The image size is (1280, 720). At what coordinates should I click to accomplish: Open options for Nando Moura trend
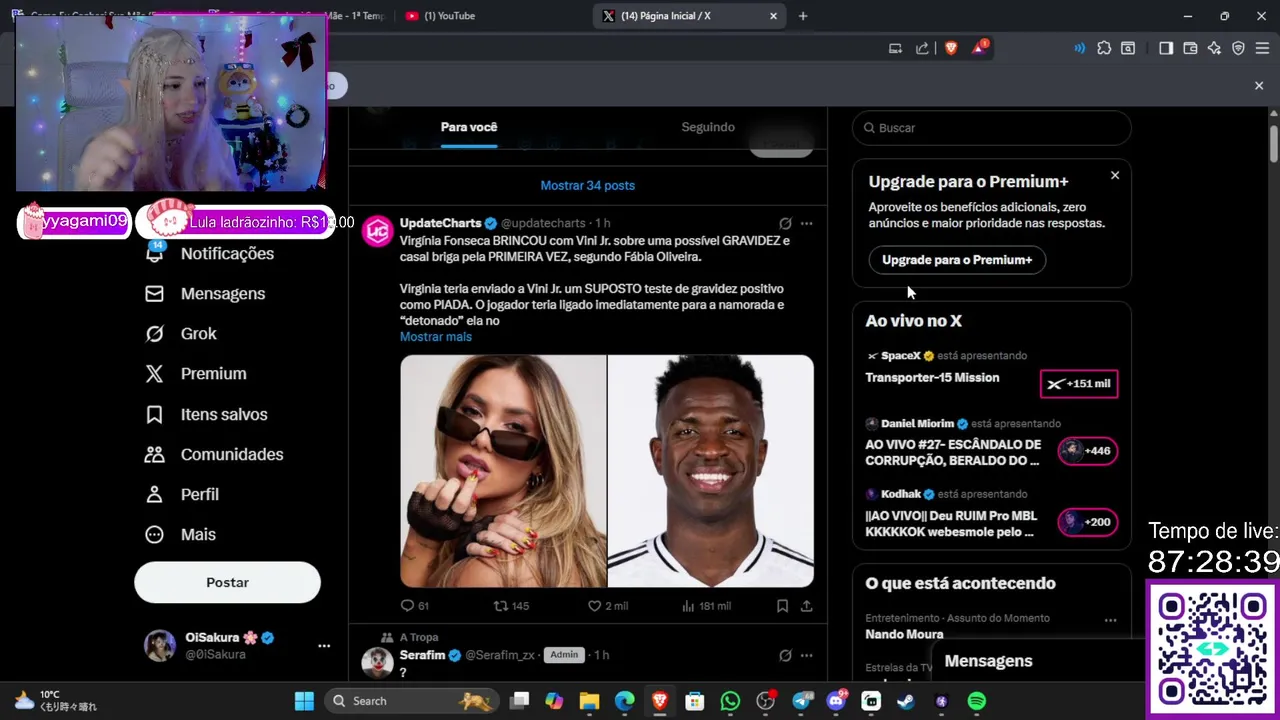(1110, 620)
